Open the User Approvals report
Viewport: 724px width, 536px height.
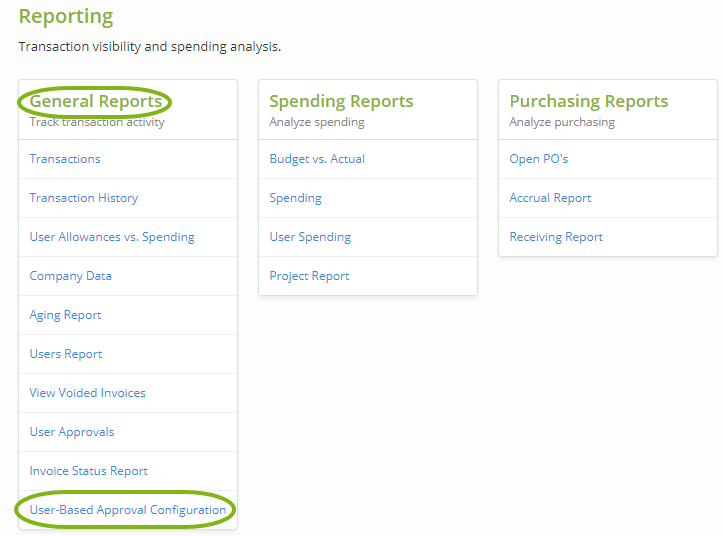click(x=72, y=432)
